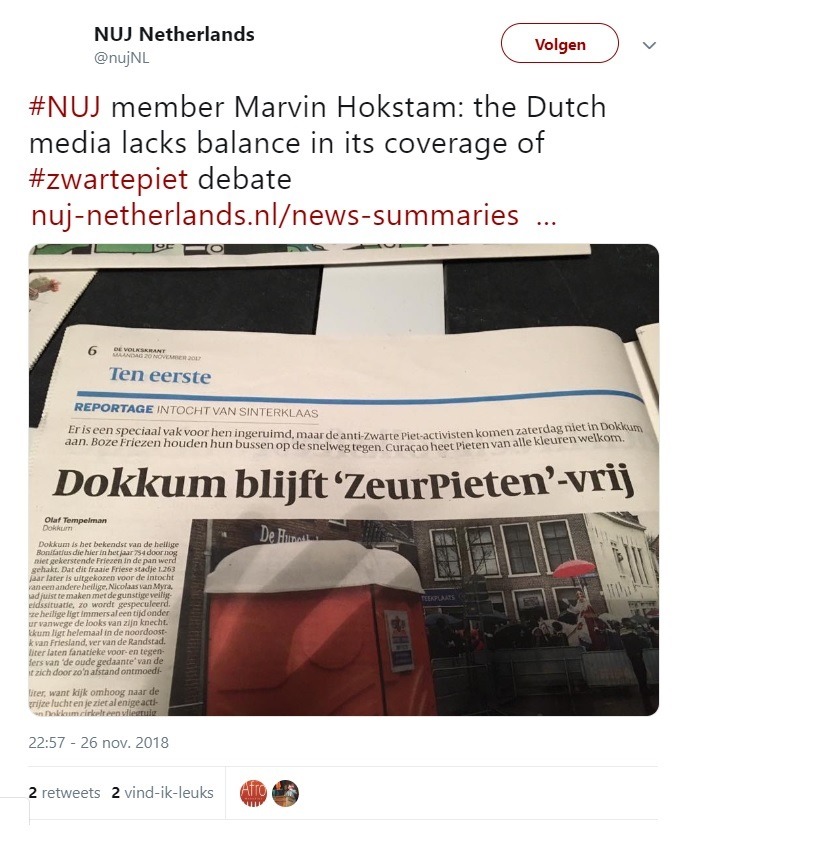Open the red Afro avatar icon
The width and height of the screenshot is (828, 844).
[x=253, y=793]
